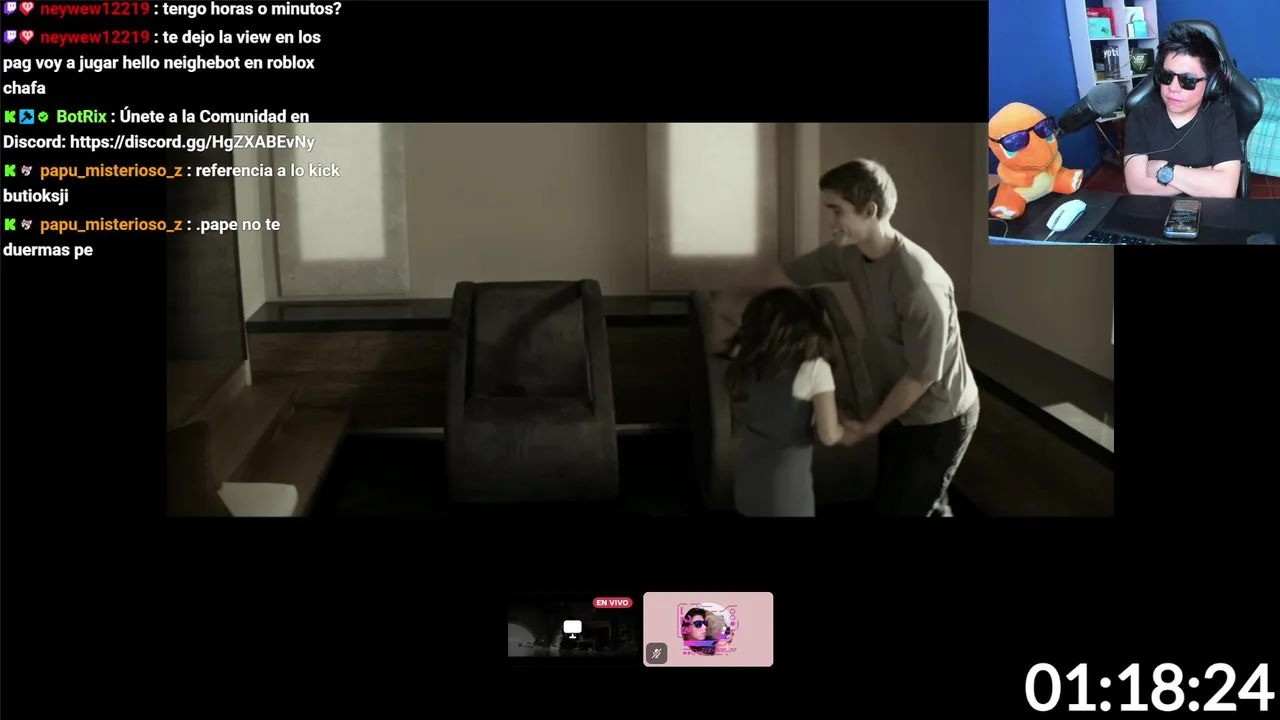Click the Twitch badge beside 'te dejo la view'
Image resolution: width=1280 pixels, height=720 pixels.
[x=10, y=37]
